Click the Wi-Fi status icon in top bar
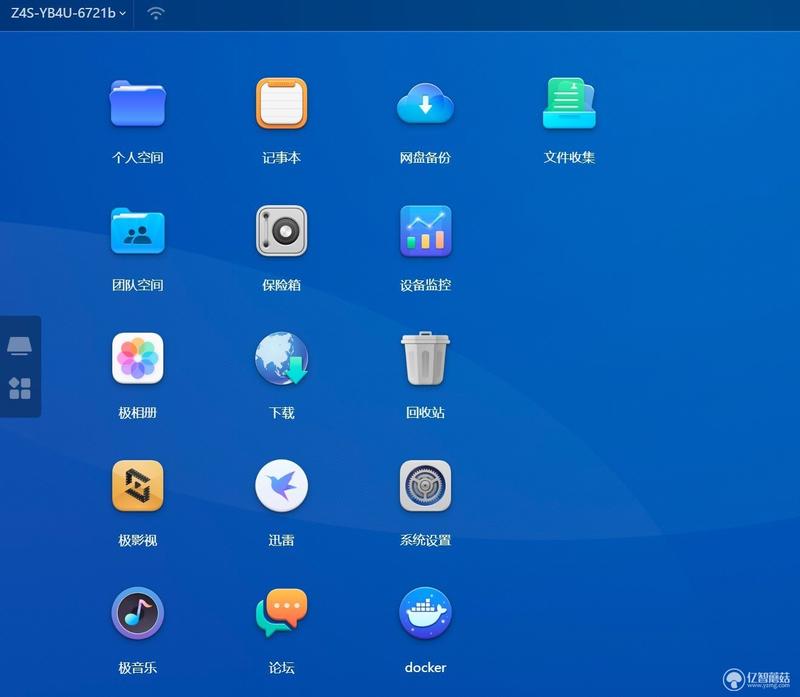The height and width of the screenshot is (697, 800). 156,13
